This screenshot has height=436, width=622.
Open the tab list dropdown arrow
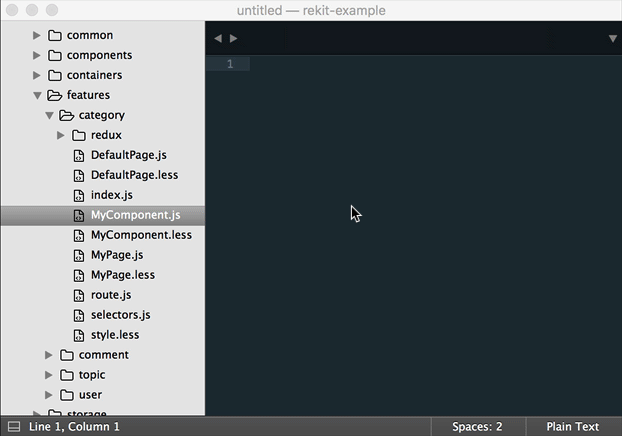click(x=612, y=38)
